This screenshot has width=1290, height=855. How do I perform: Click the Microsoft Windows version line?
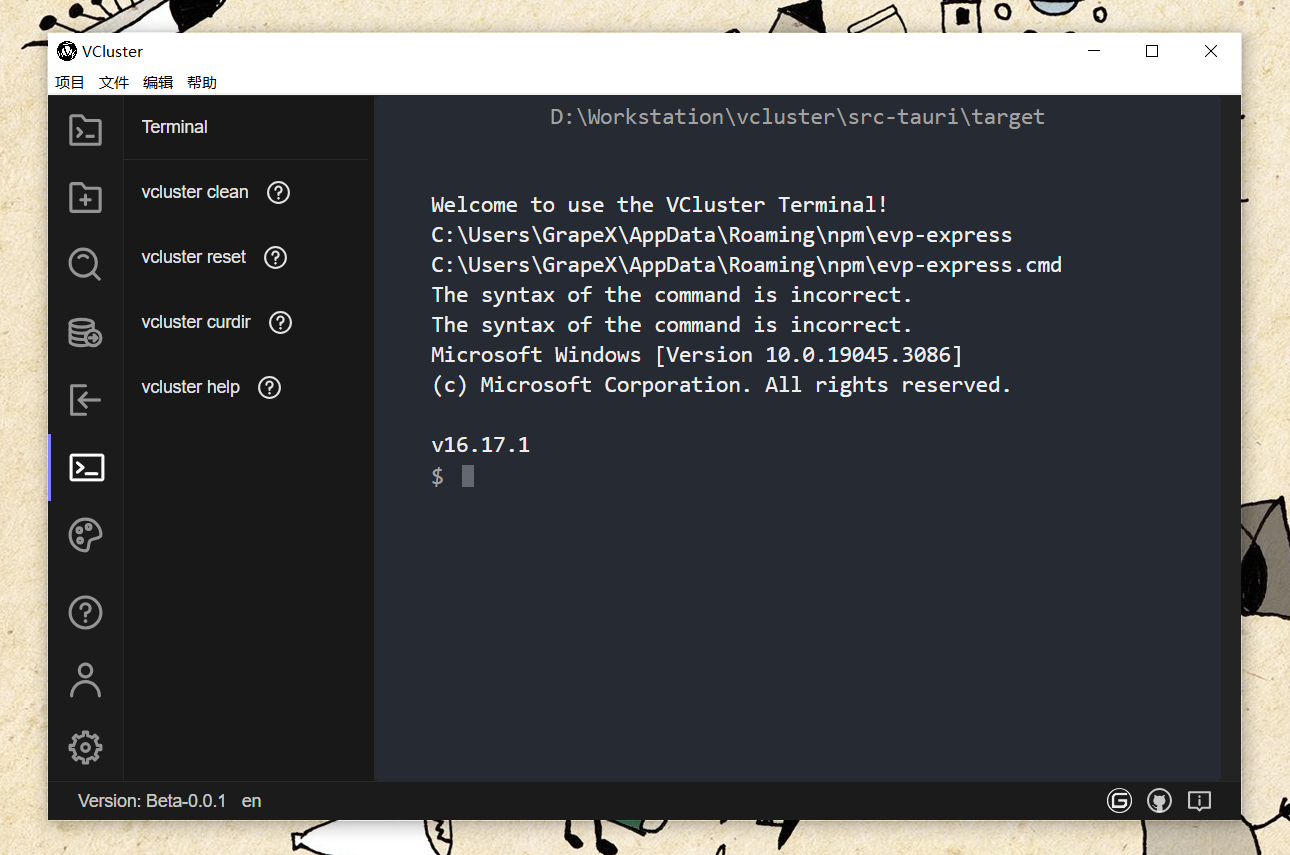click(697, 355)
